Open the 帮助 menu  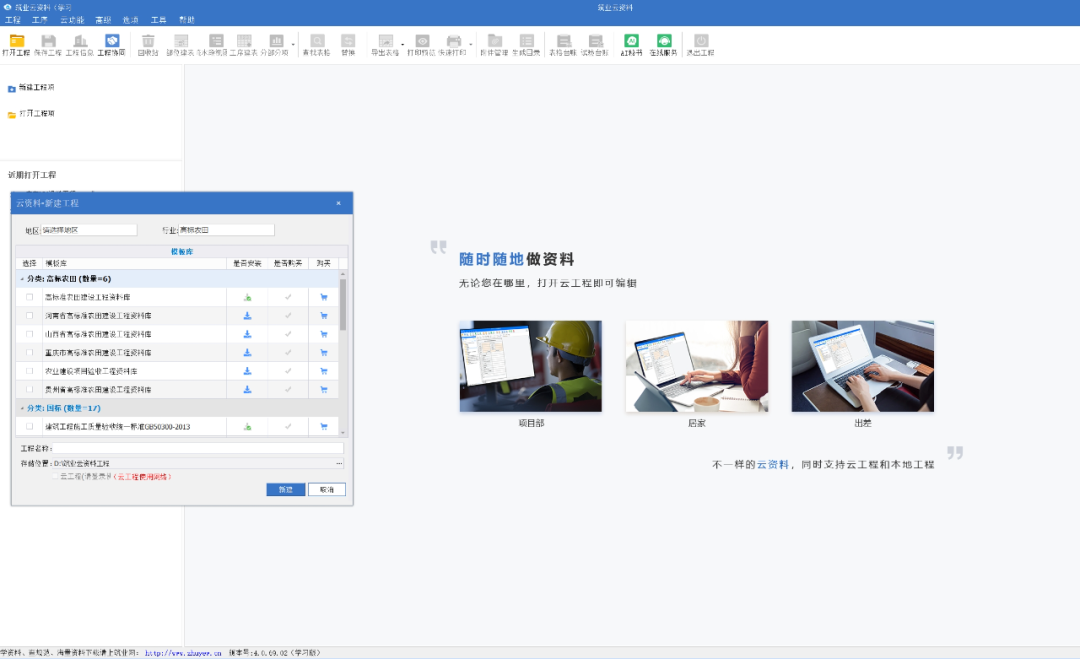(187, 20)
